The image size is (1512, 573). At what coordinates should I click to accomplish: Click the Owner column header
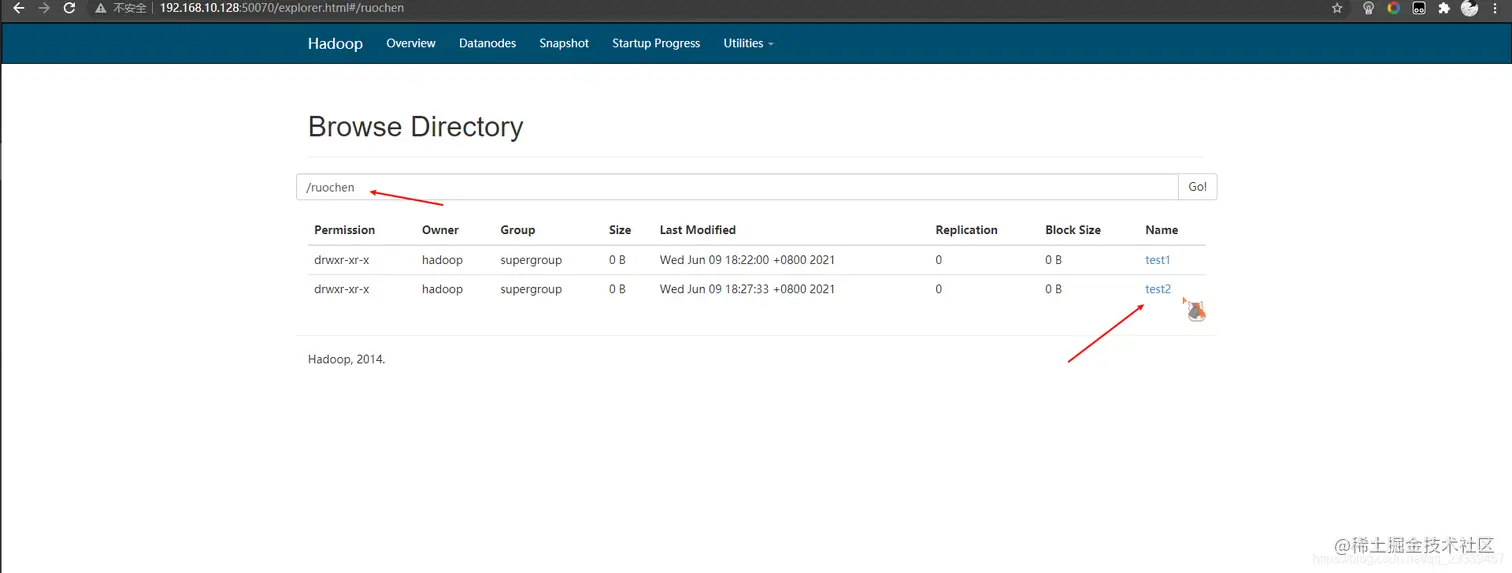pyautogui.click(x=440, y=230)
